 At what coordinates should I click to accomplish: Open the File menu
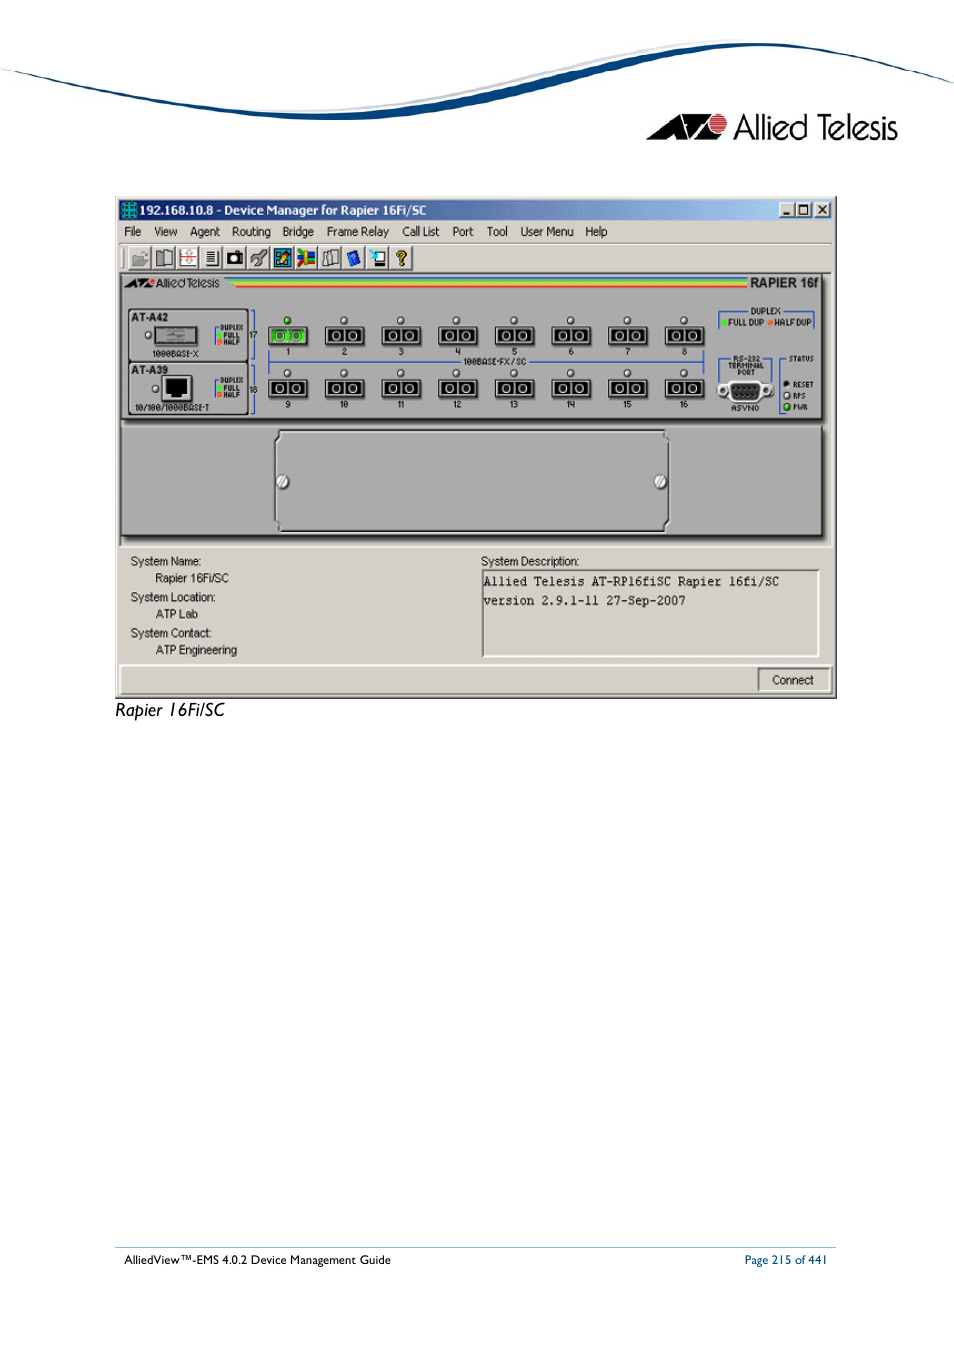[x=133, y=232]
